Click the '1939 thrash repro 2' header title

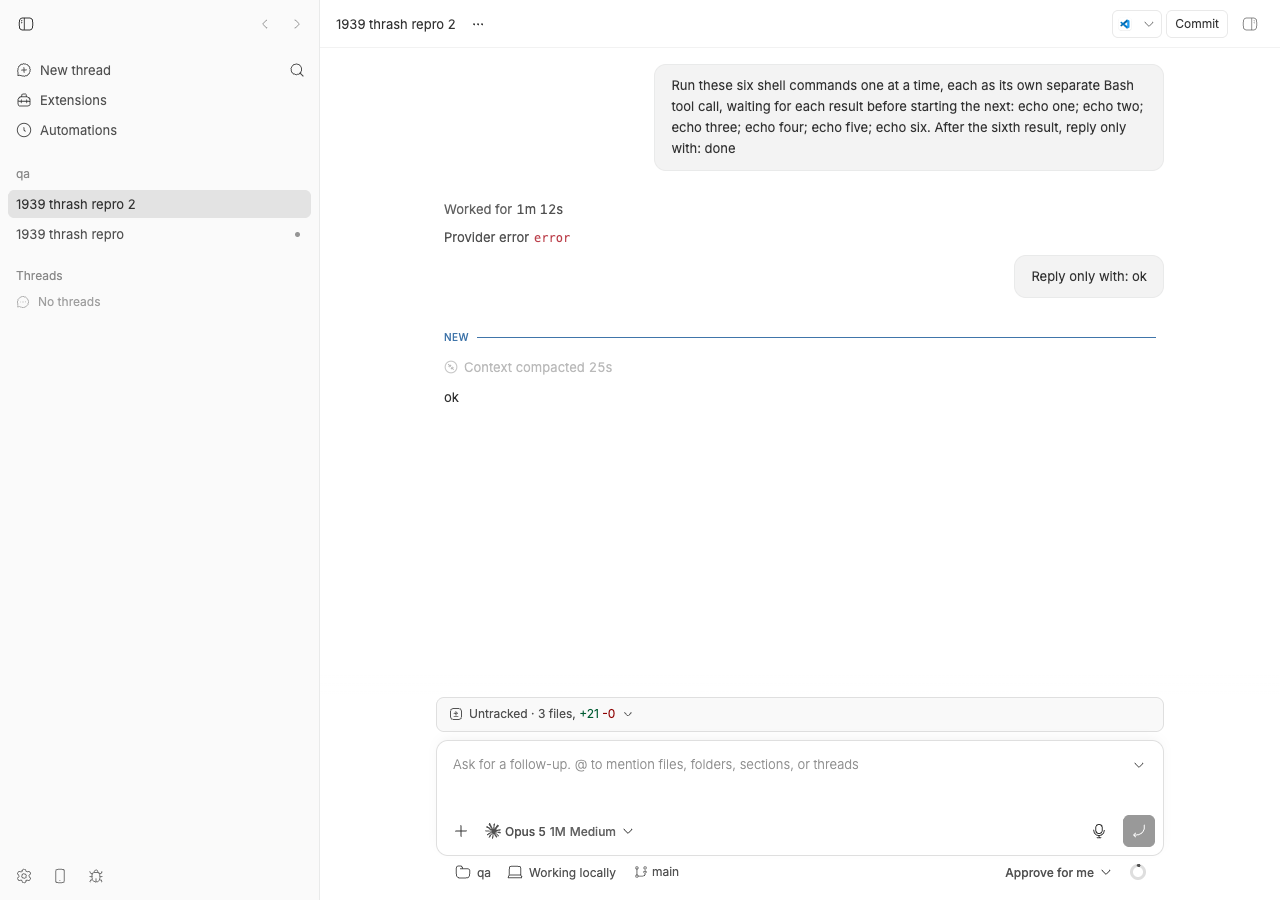click(396, 24)
